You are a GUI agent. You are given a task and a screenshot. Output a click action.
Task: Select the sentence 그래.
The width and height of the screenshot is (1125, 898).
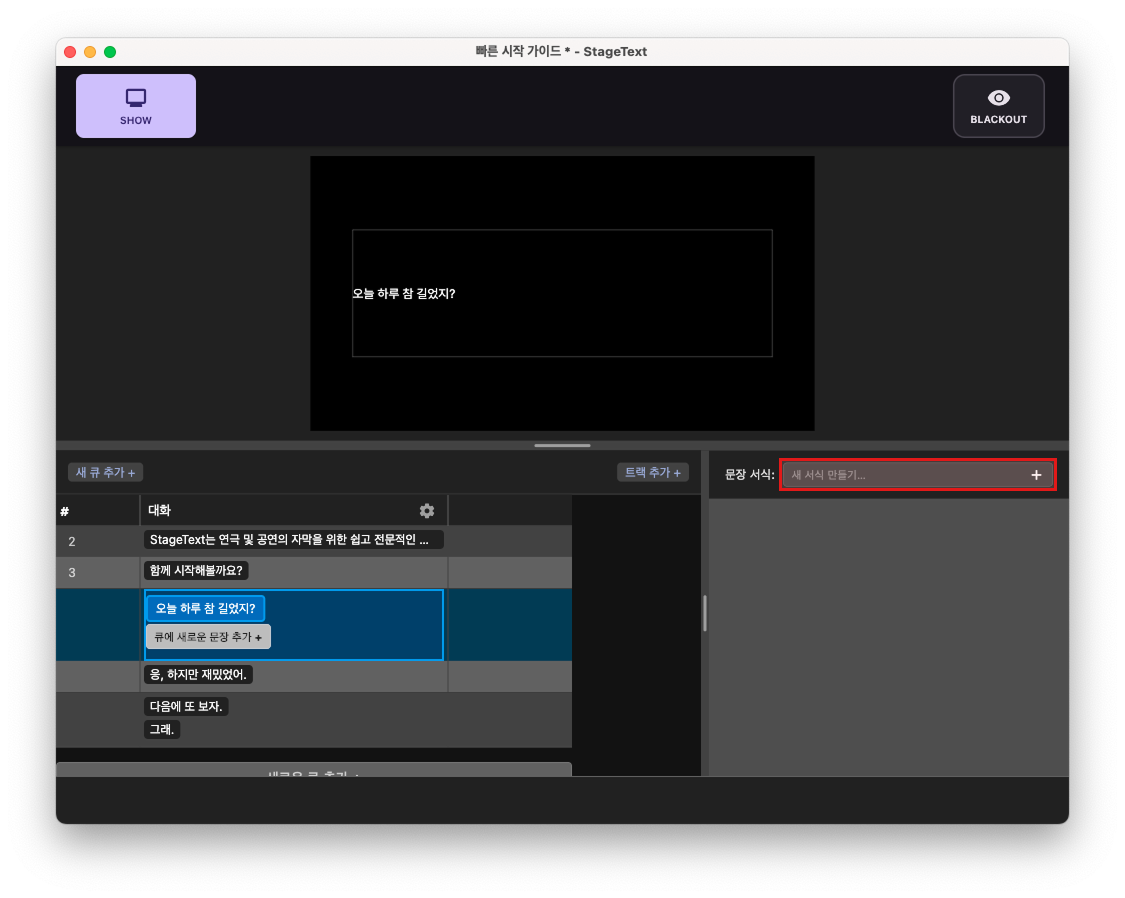[x=161, y=729]
